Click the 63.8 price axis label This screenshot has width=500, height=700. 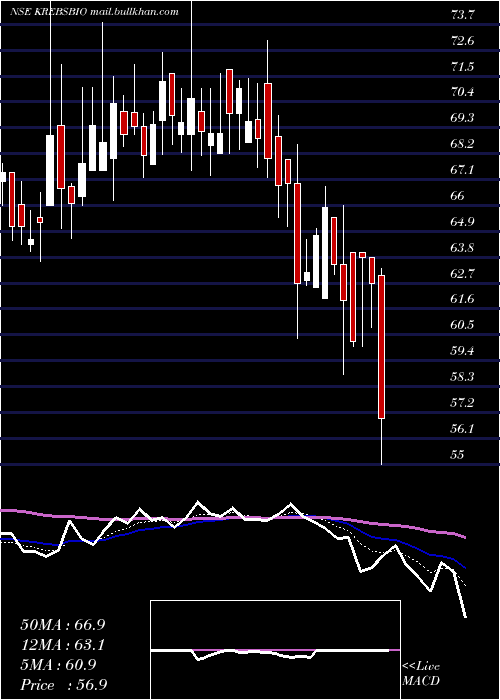[x=463, y=248]
